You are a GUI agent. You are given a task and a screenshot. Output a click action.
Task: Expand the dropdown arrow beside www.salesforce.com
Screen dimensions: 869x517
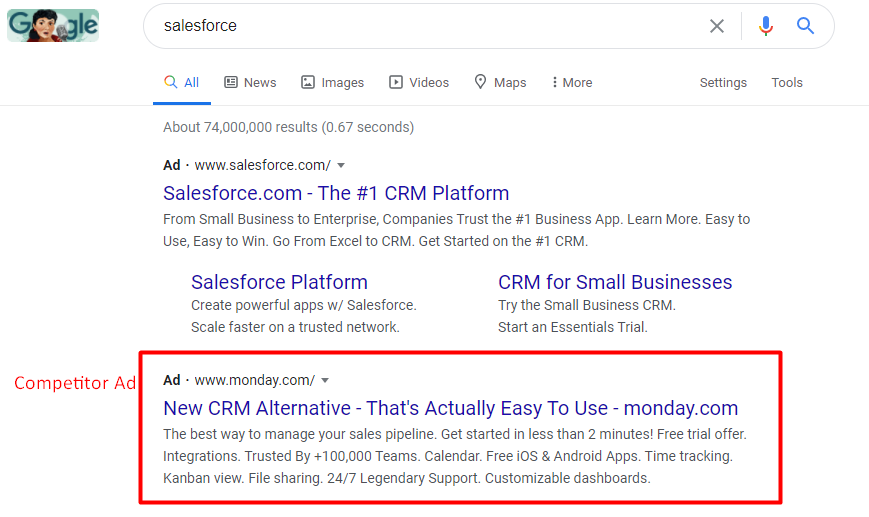tap(341, 166)
